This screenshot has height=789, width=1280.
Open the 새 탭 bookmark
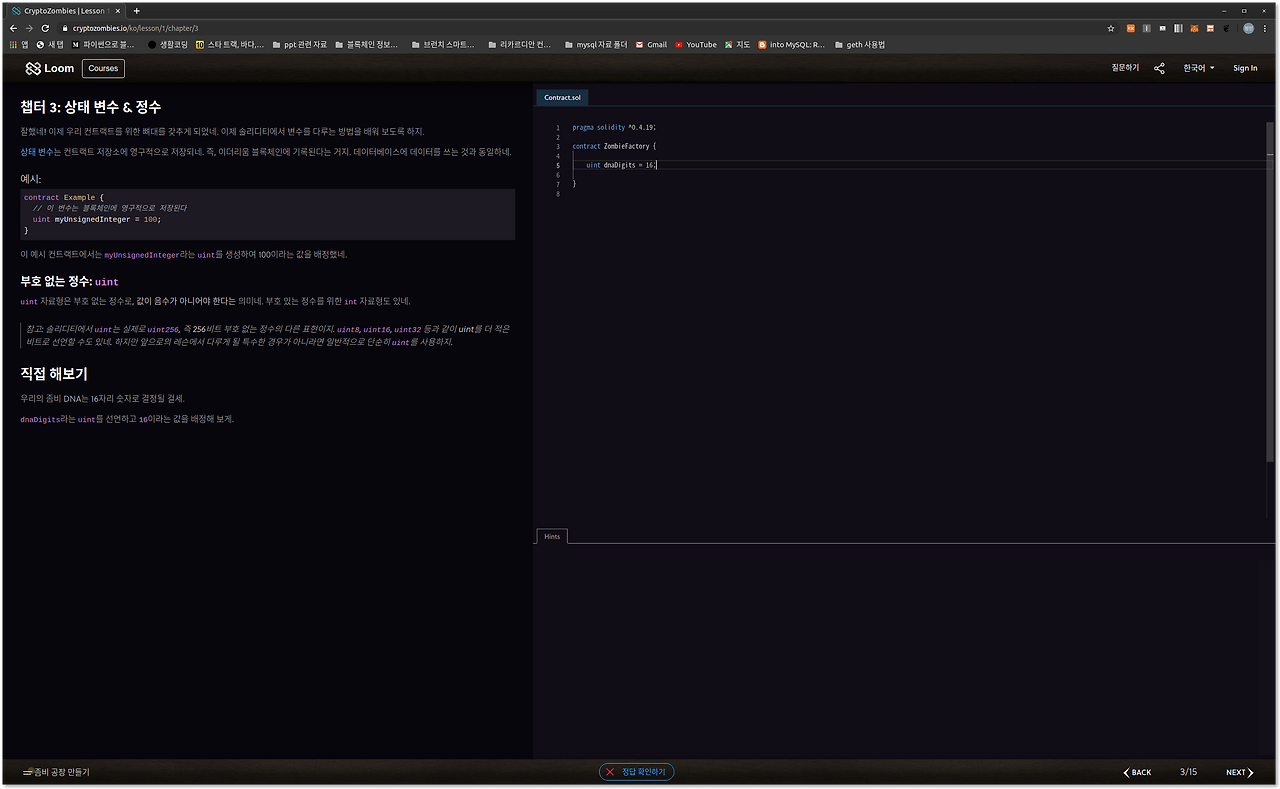coord(50,44)
